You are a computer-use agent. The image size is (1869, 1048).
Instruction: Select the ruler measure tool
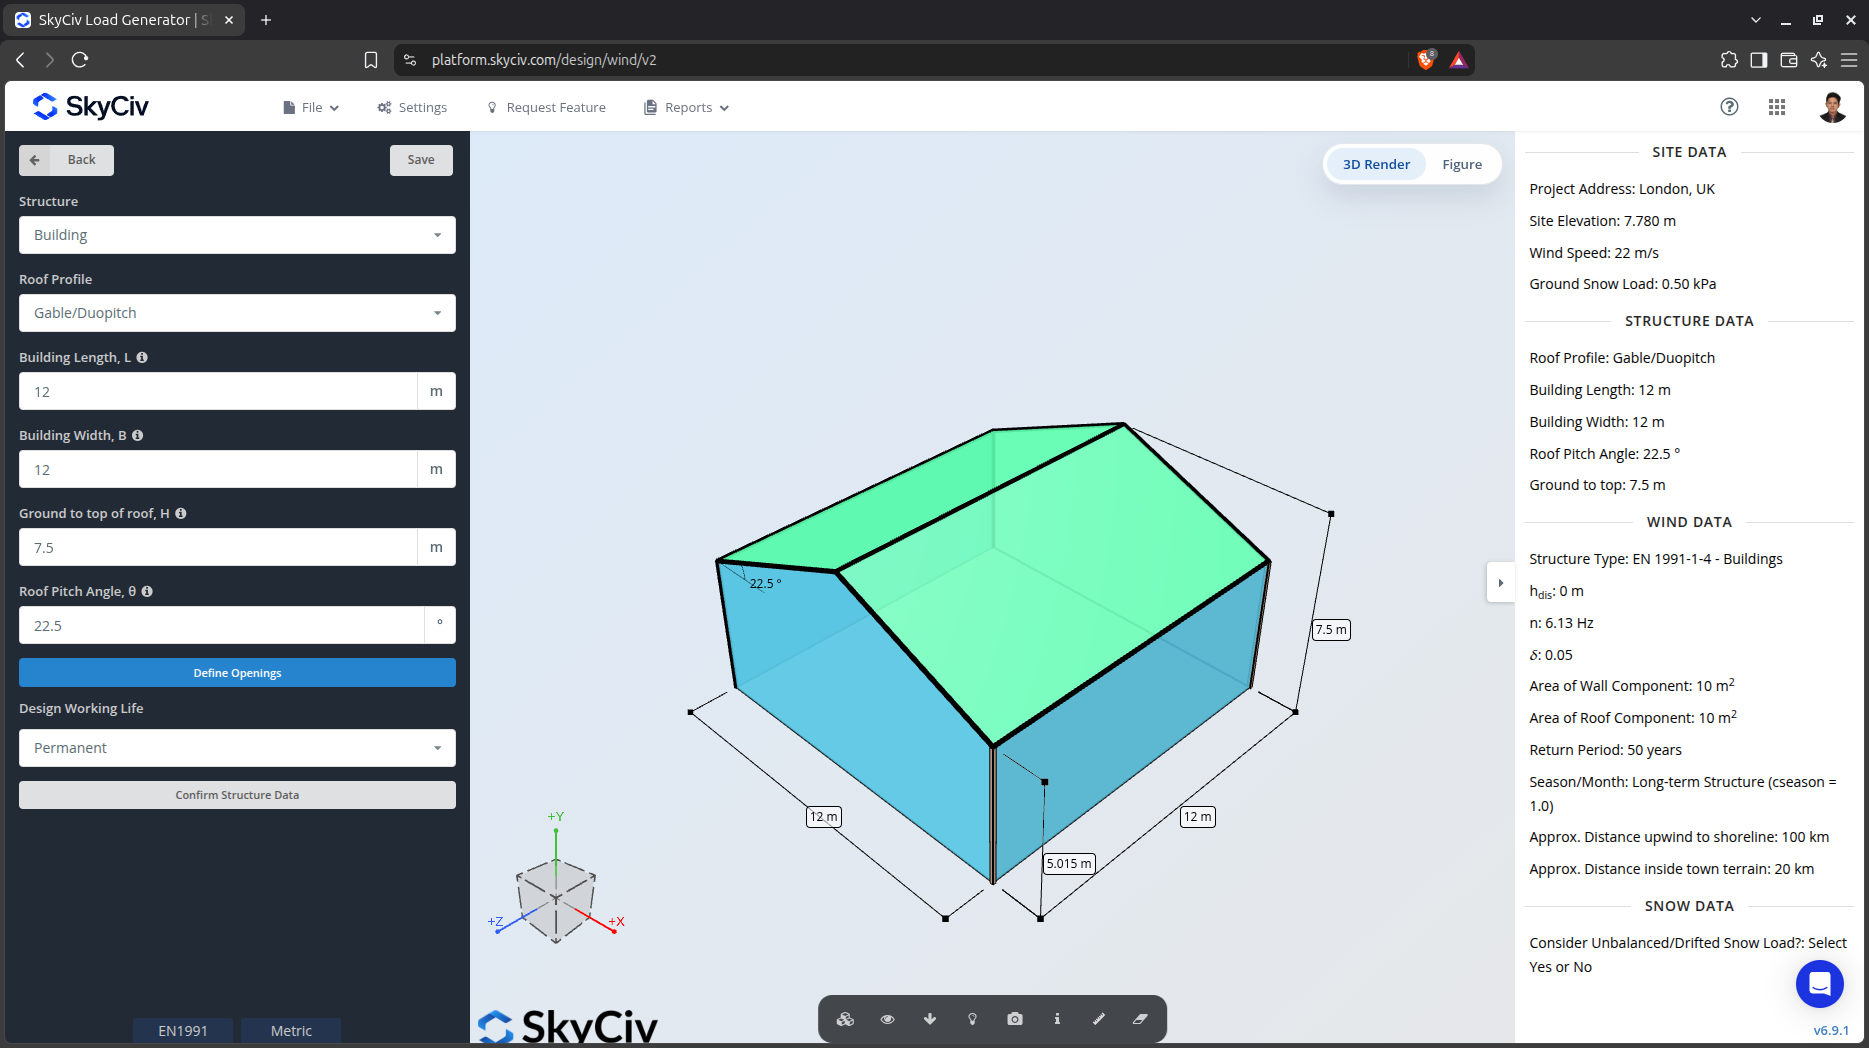pyautogui.click(x=1099, y=1019)
